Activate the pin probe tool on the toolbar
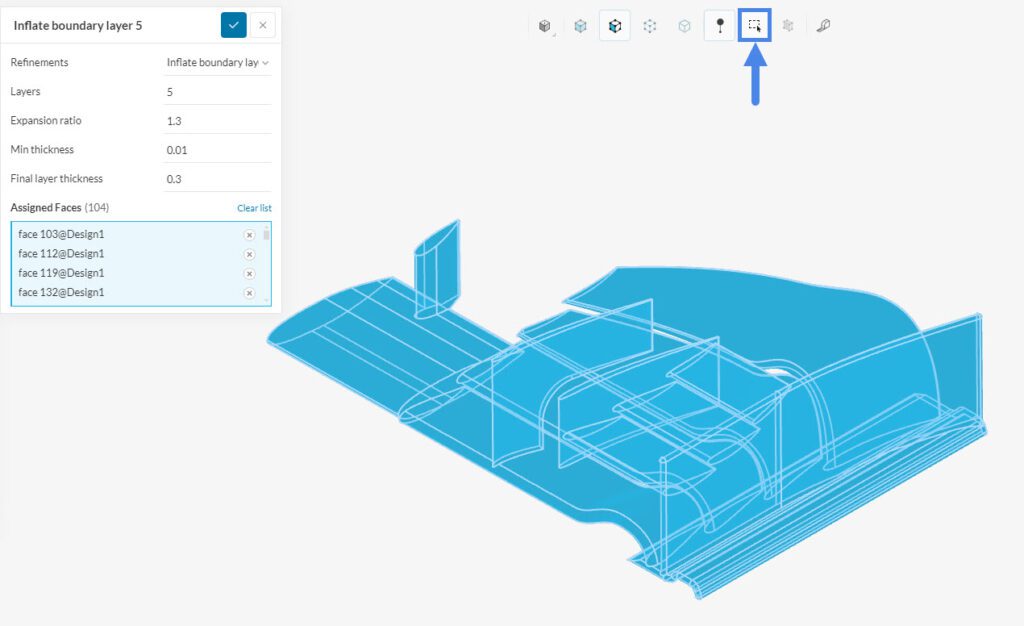This screenshot has width=1024, height=626. [719, 25]
